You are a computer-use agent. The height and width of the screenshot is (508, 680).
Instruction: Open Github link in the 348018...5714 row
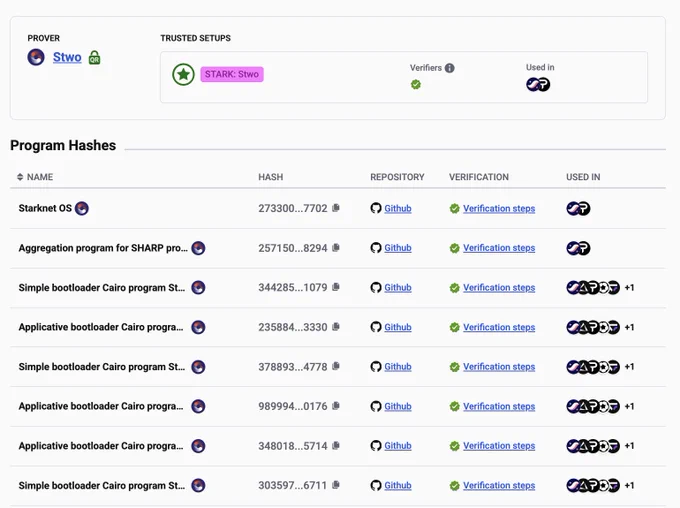(x=398, y=446)
